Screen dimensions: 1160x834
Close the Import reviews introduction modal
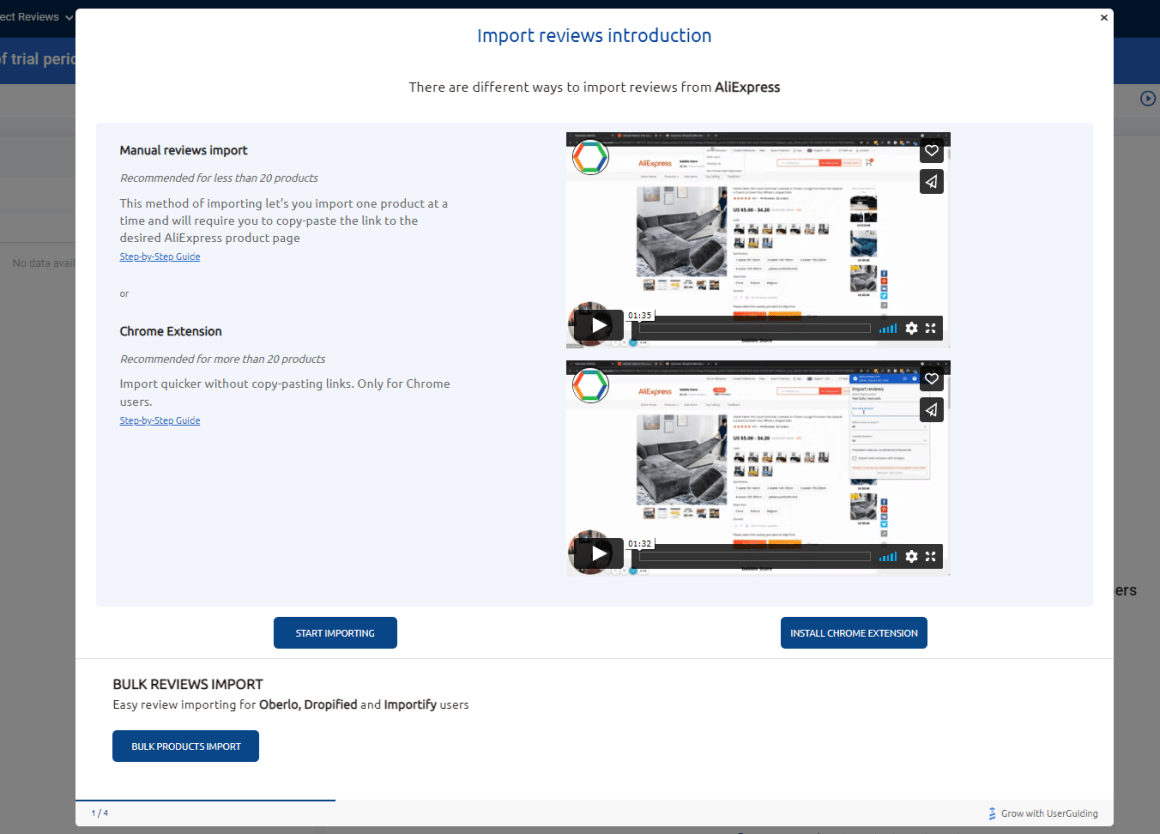[1104, 18]
